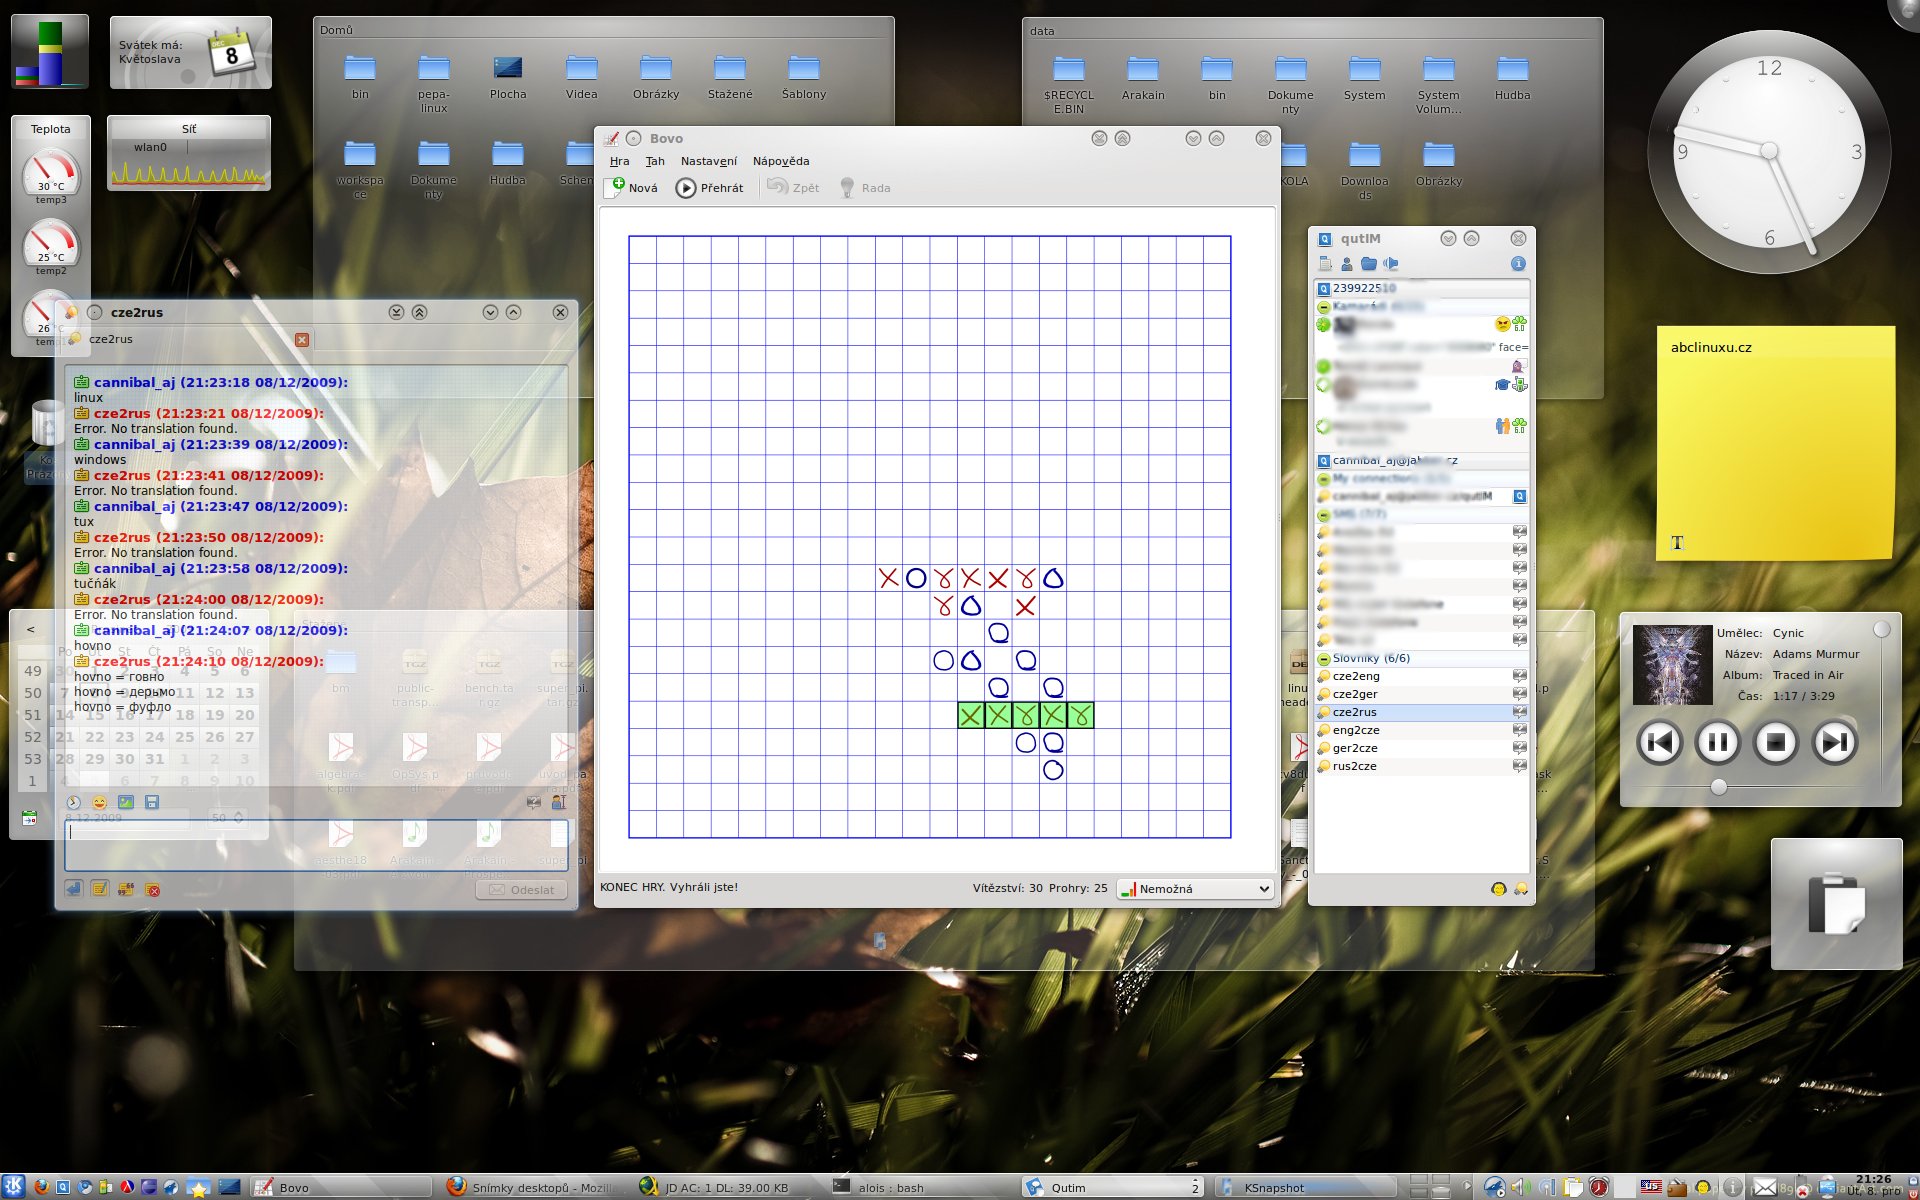Screen dimensions: 1920x1200
Task: Open emoticon picker in chat window
Action: tap(99, 802)
